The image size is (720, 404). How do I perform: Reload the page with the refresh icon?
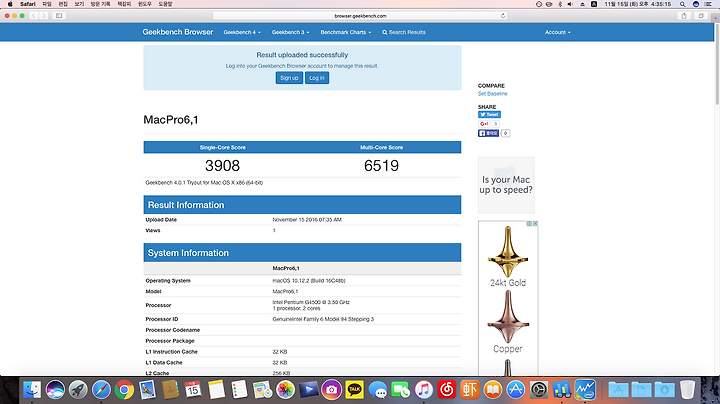[503, 16]
